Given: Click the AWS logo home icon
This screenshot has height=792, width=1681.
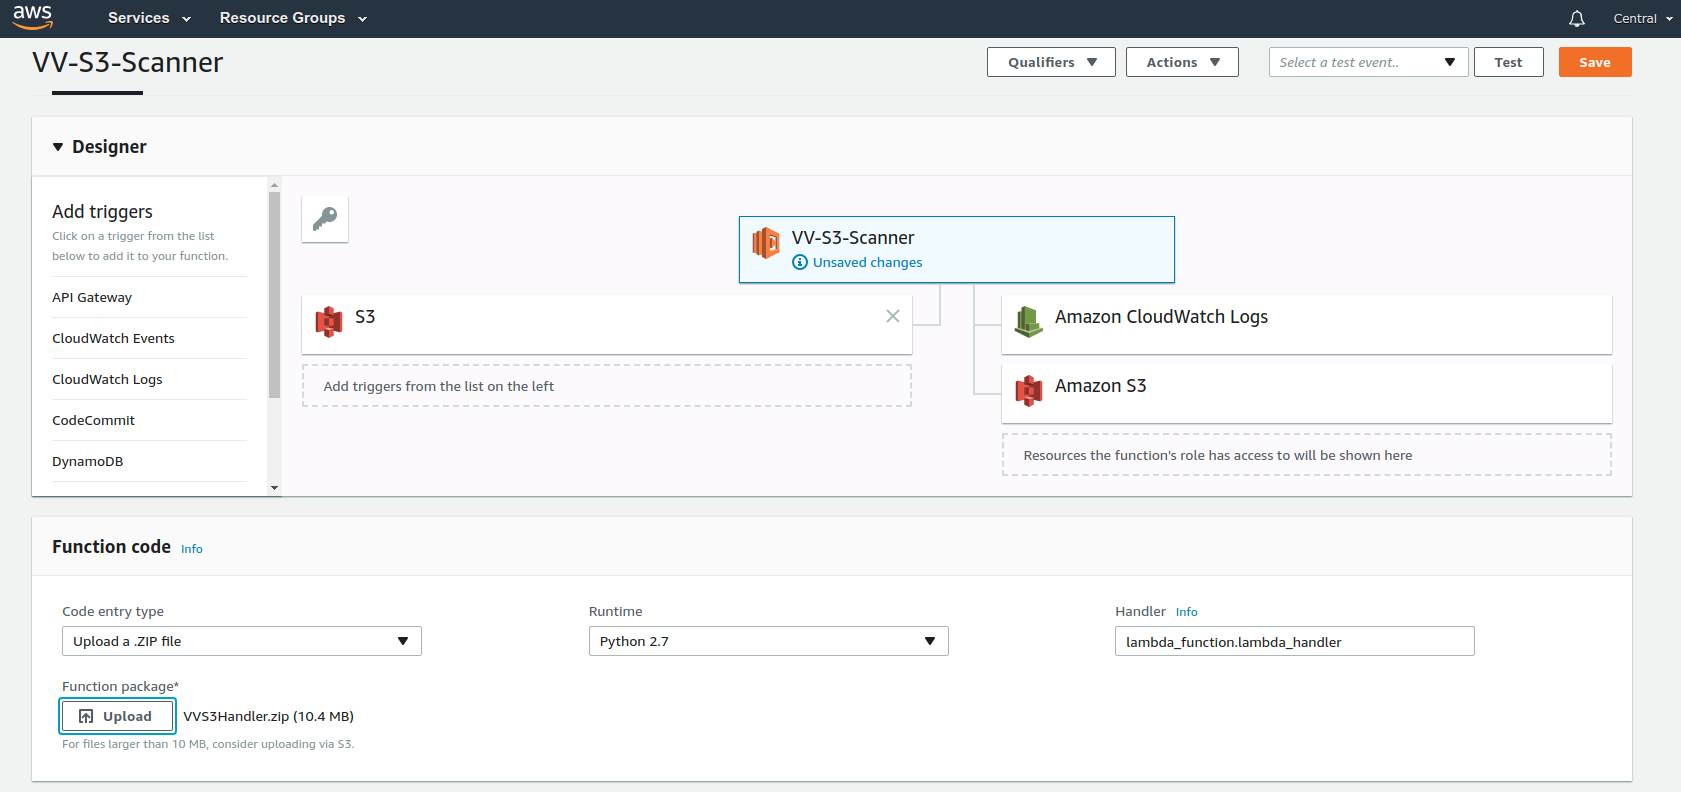Looking at the screenshot, I should coord(32,17).
